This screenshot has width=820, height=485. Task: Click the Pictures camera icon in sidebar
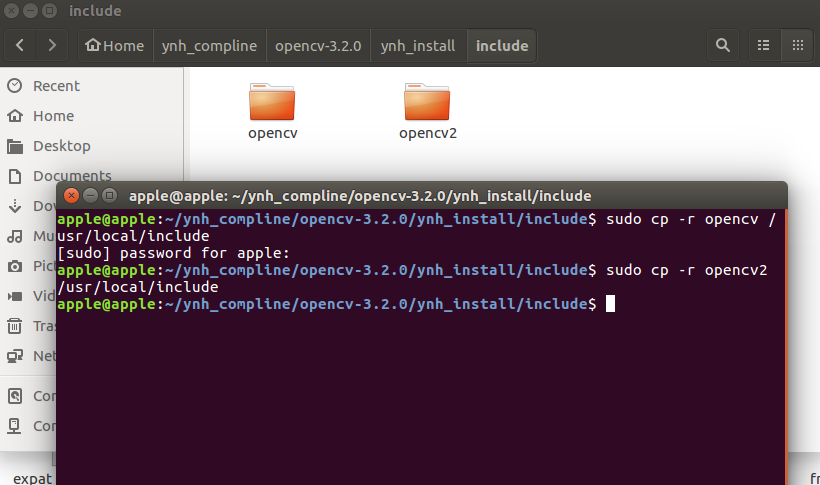[15, 266]
